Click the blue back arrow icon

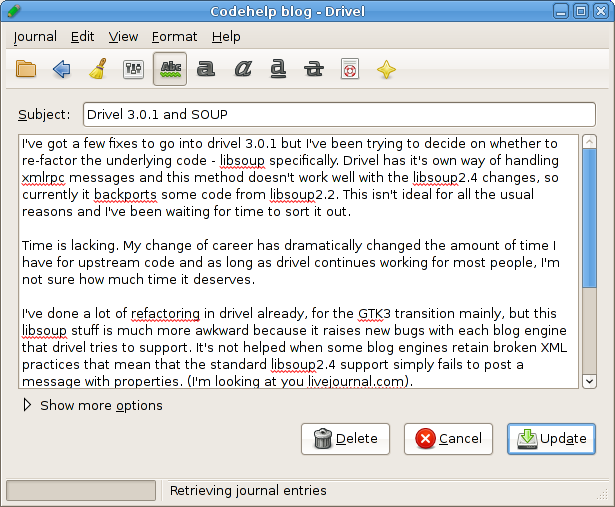point(62,69)
